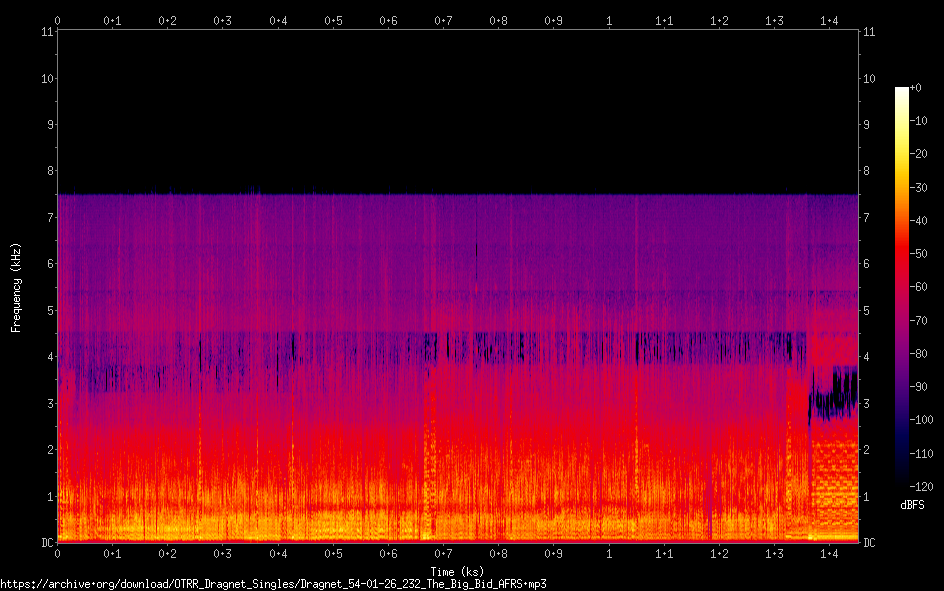Click the -30 label on the dBFS scale
The image size is (944, 591).
(928, 188)
